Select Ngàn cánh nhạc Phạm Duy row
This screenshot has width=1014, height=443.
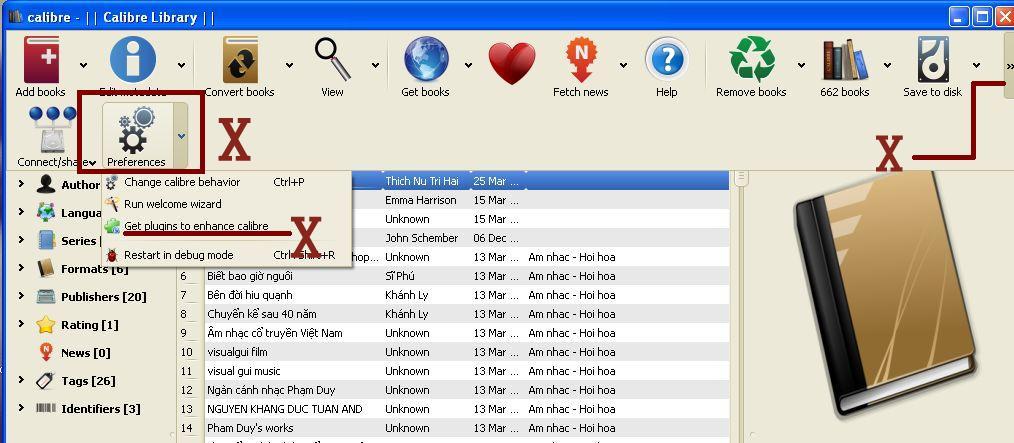[453, 390]
